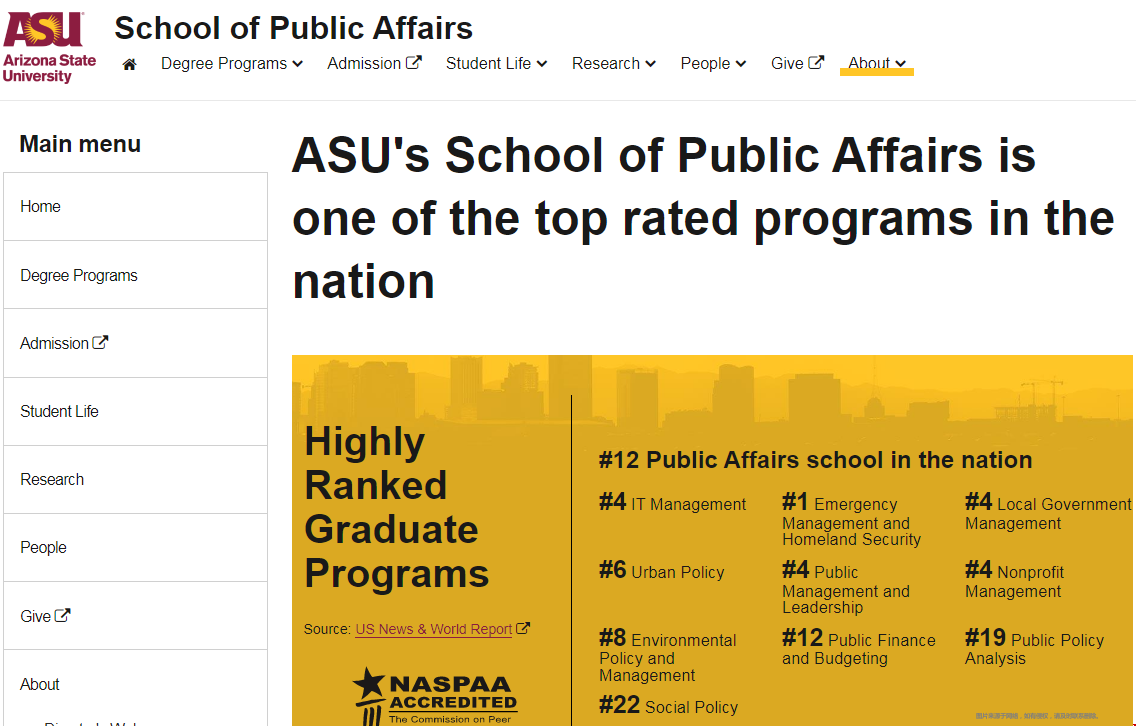Click external link icon beside top Give
1136x726 pixels.
coord(816,62)
